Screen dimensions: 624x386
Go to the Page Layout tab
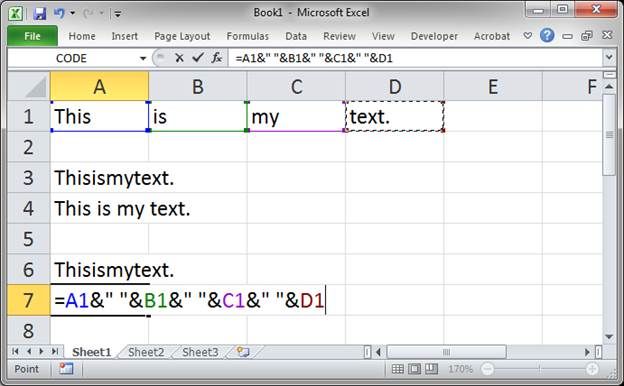coord(182,36)
